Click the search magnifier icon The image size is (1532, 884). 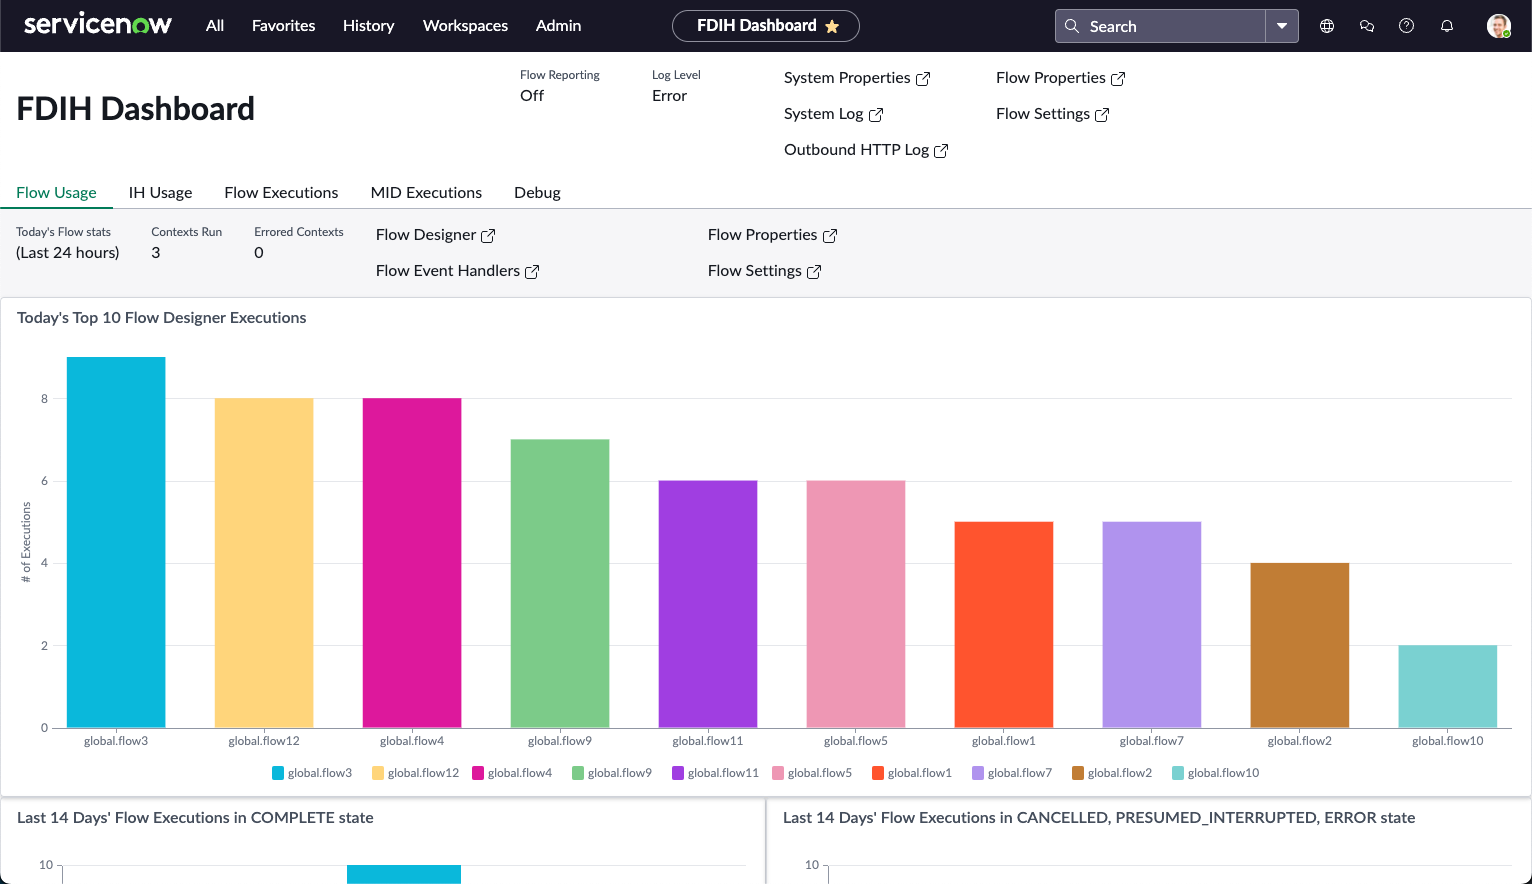pyautogui.click(x=1071, y=26)
